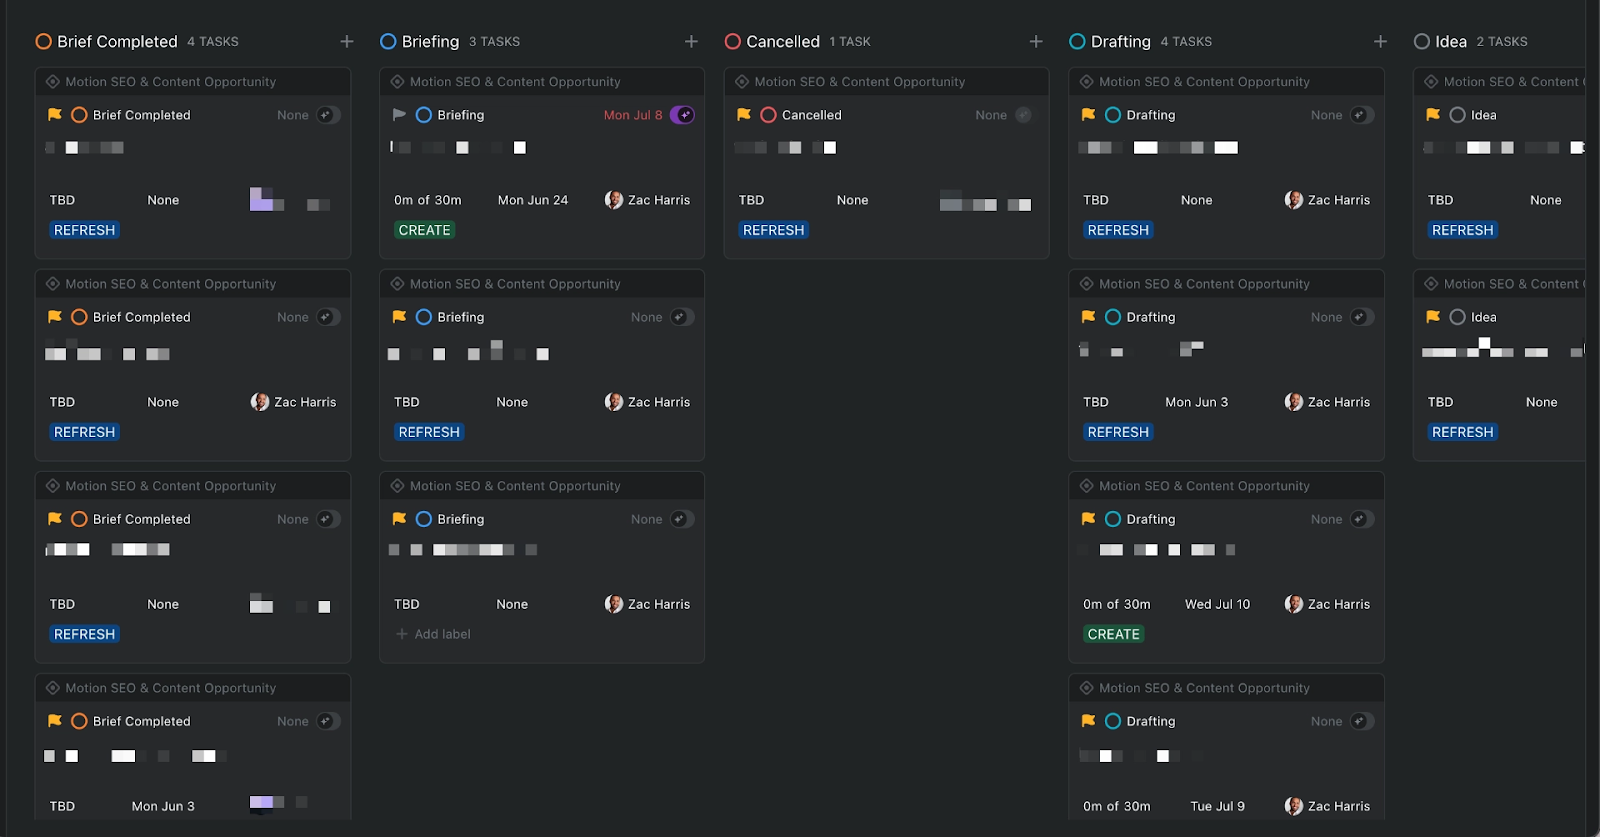
Task: Disable auto-schedule toggle on Mon Jul 8 Briefing card
Action: tap(682, 115)
